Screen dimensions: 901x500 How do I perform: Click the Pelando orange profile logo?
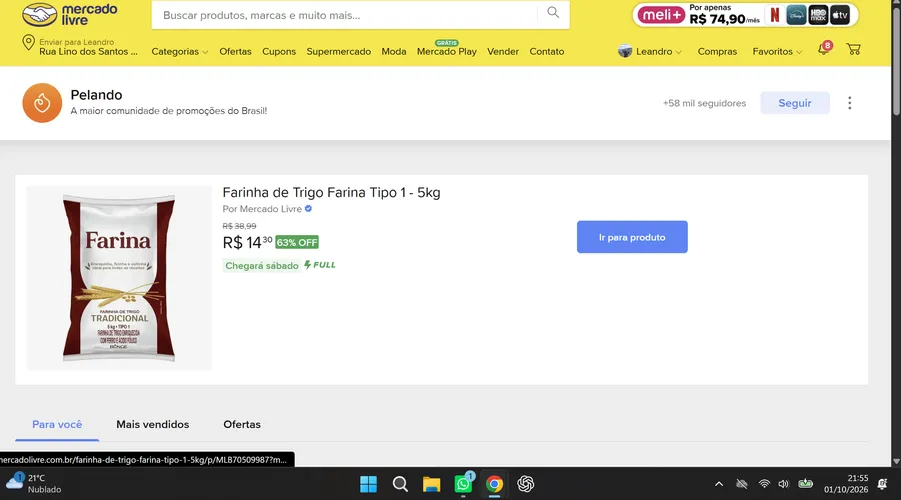[42, 103]
